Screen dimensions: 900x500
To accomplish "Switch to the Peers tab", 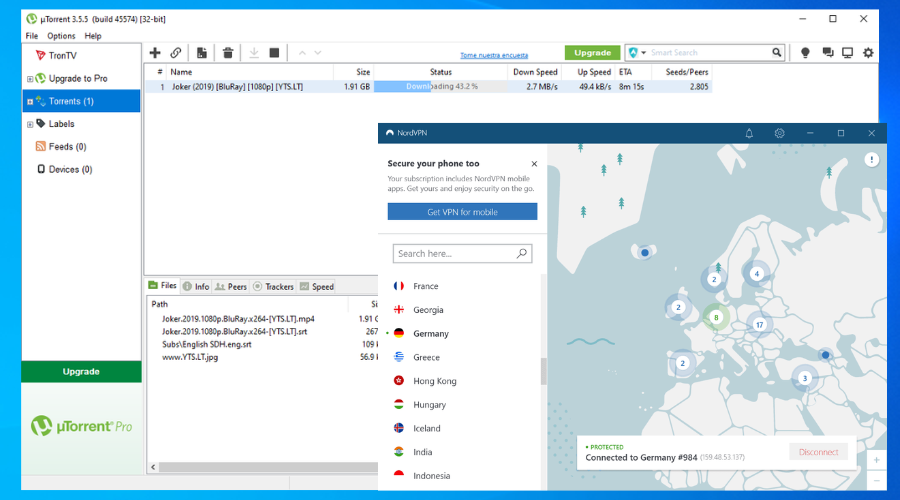I will pyautogui.click(x=231, y=286).
